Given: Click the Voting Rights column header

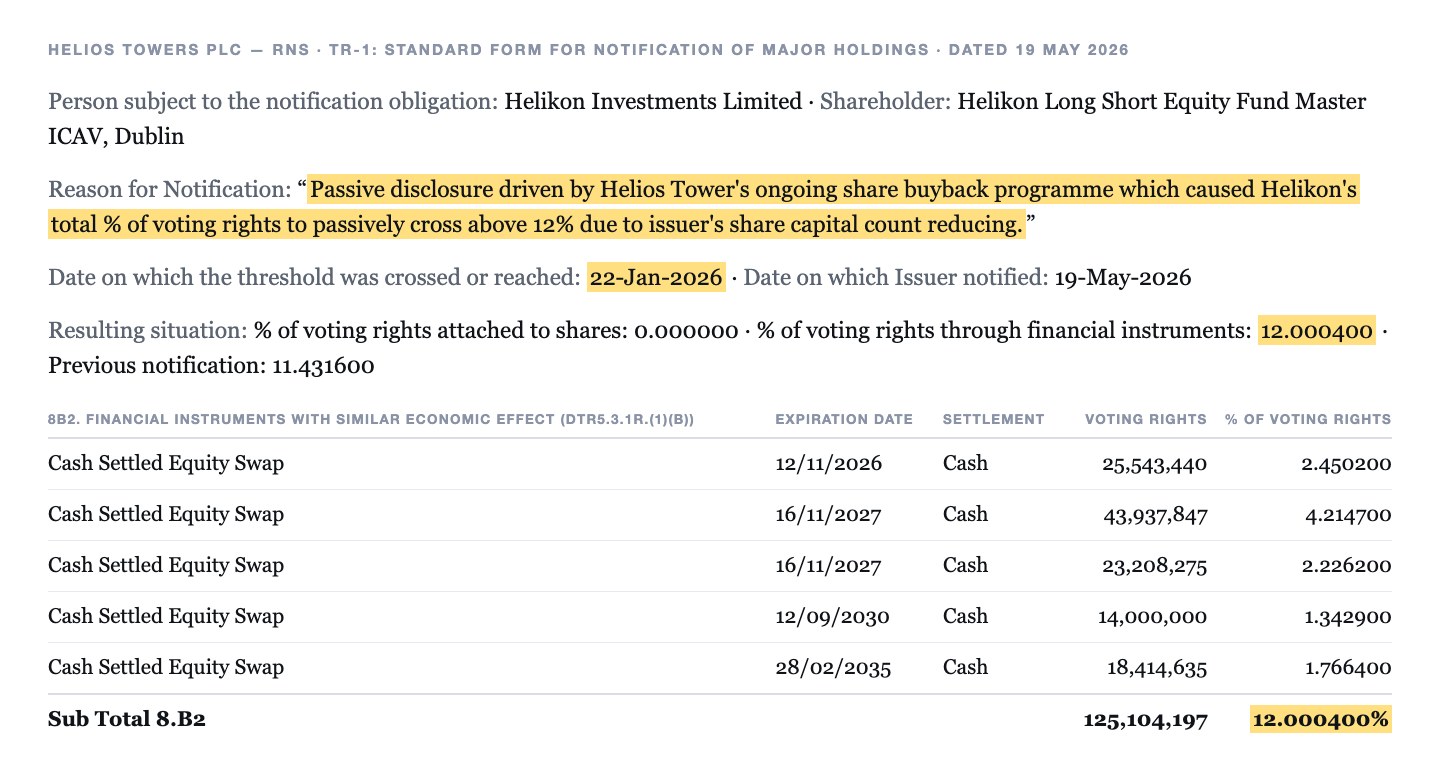Looking at the screenshot, I should tap(1146, 419).
